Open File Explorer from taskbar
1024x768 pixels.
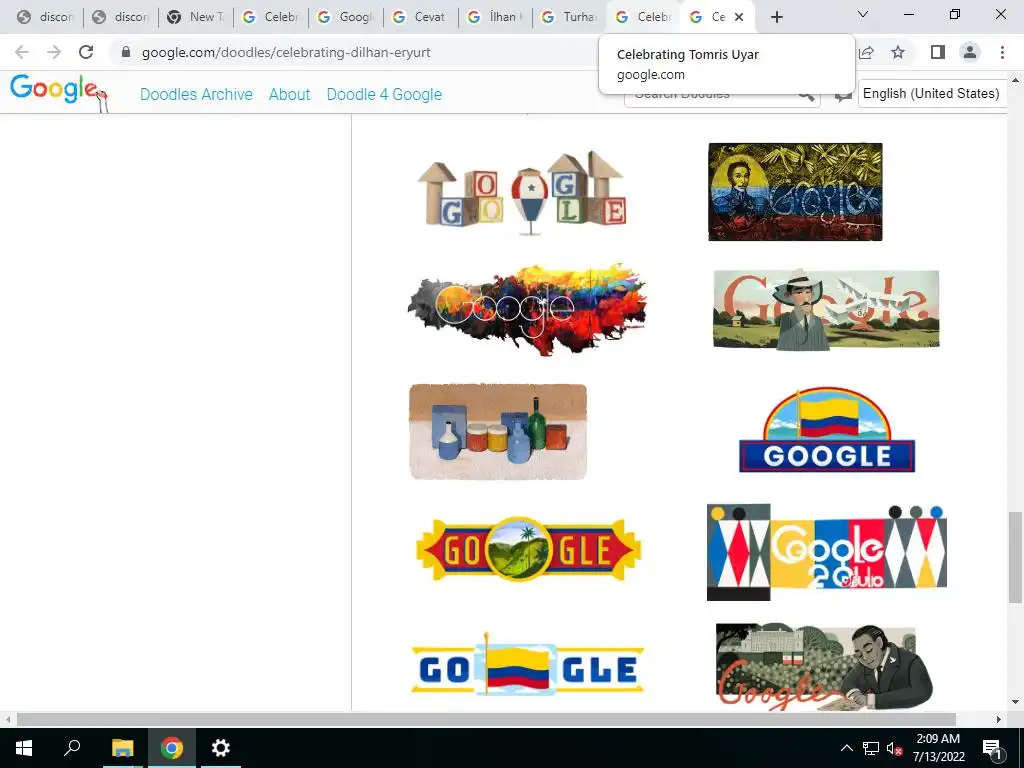pos(122,748)
